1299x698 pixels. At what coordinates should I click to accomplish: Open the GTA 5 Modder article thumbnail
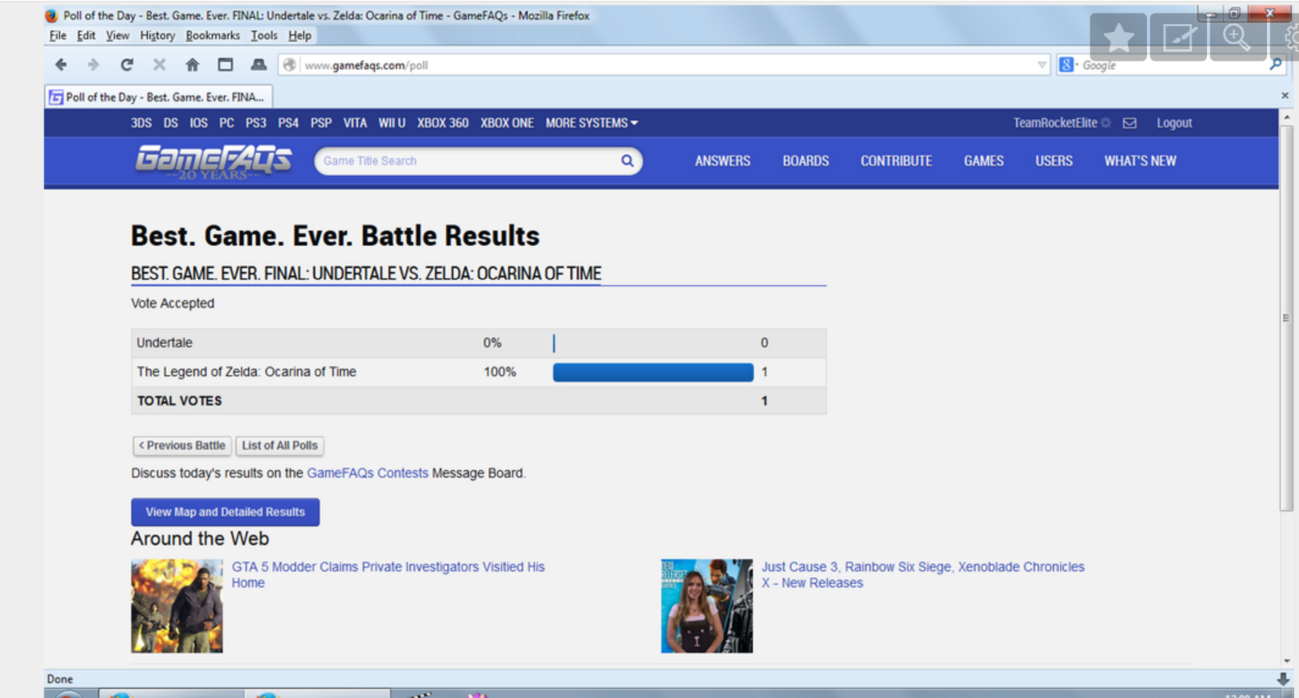point(177,606)
